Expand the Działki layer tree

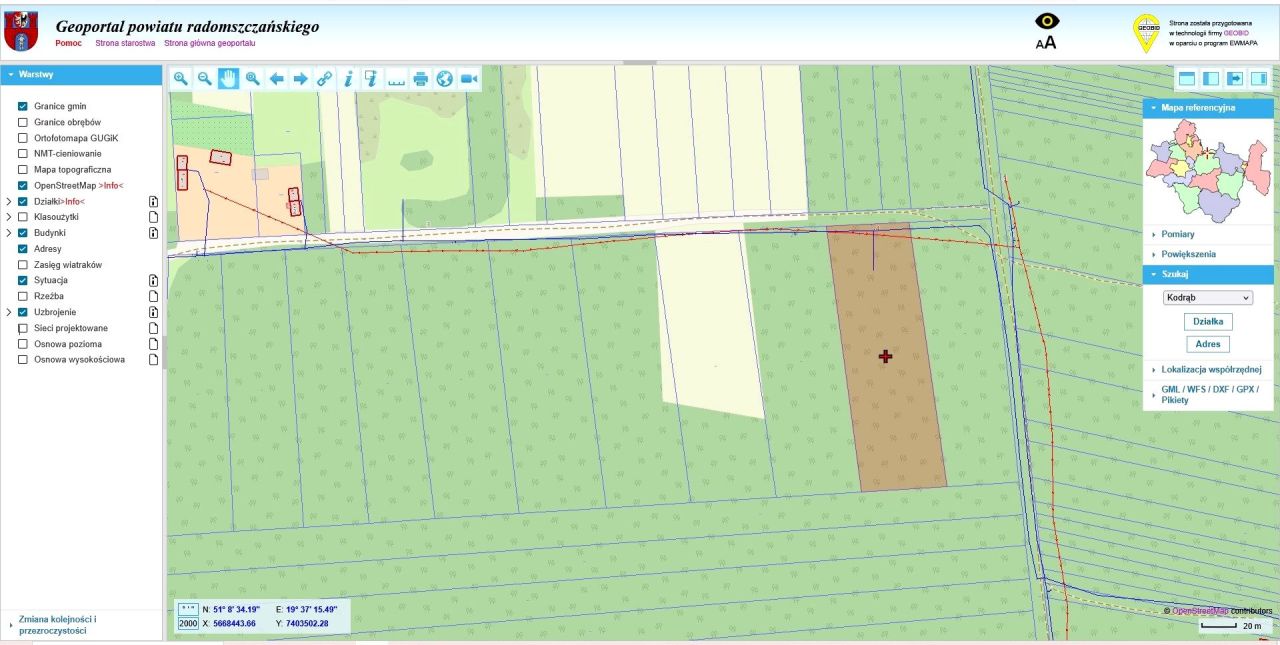pos(8,201)
